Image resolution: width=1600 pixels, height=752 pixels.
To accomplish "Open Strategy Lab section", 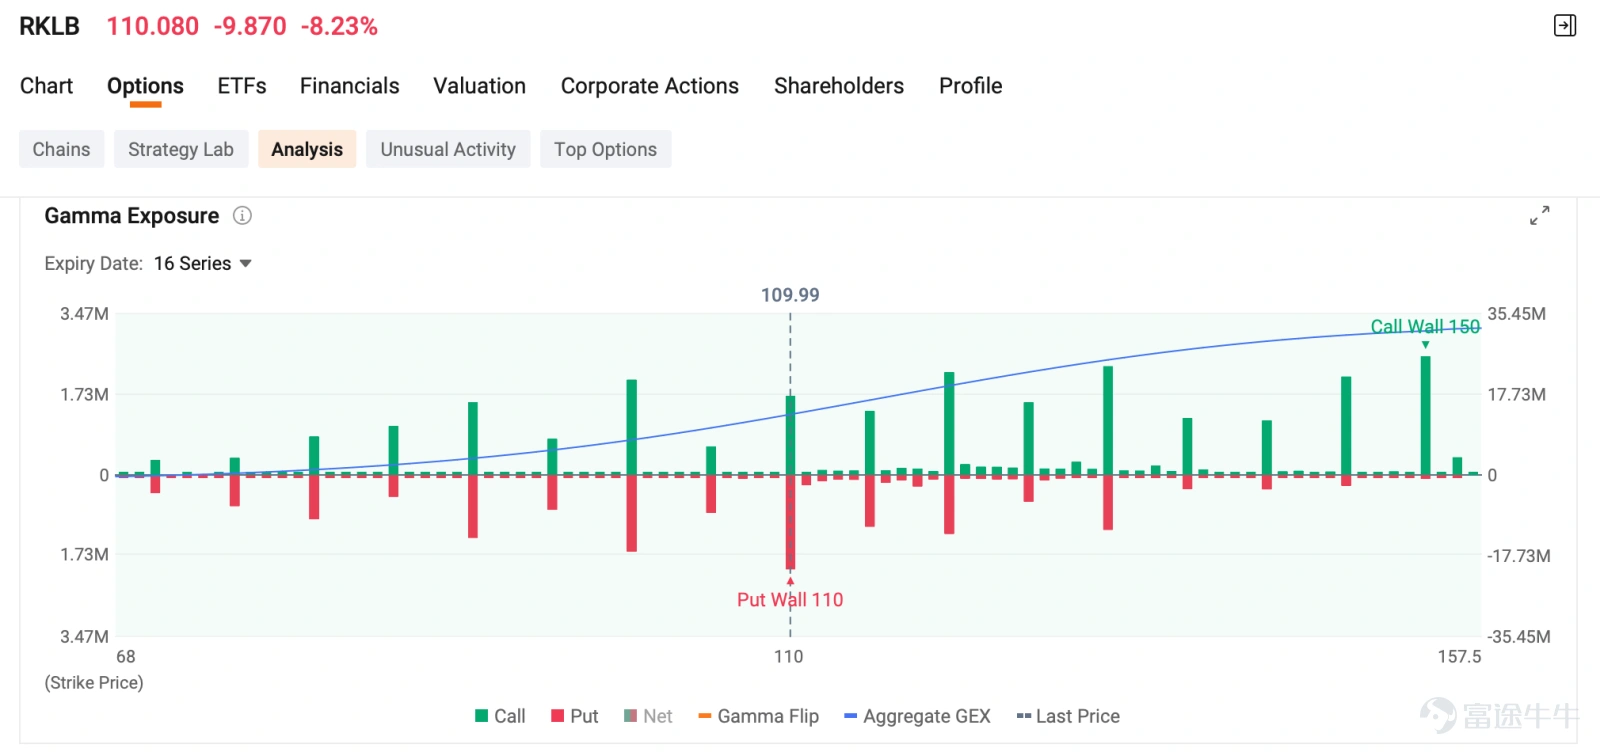I will (181, 149).
